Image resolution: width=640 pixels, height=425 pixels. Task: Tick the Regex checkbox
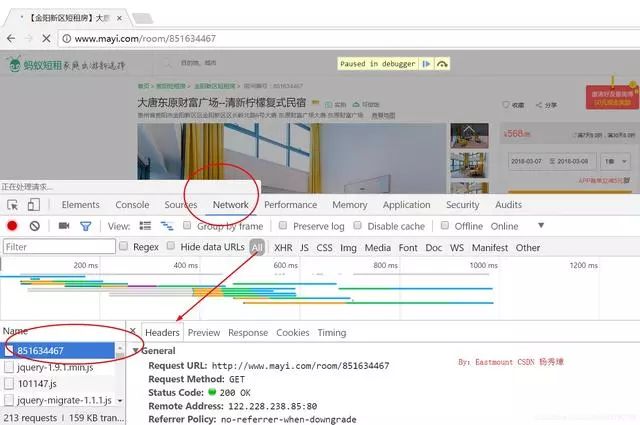click(x=123, y=246)
